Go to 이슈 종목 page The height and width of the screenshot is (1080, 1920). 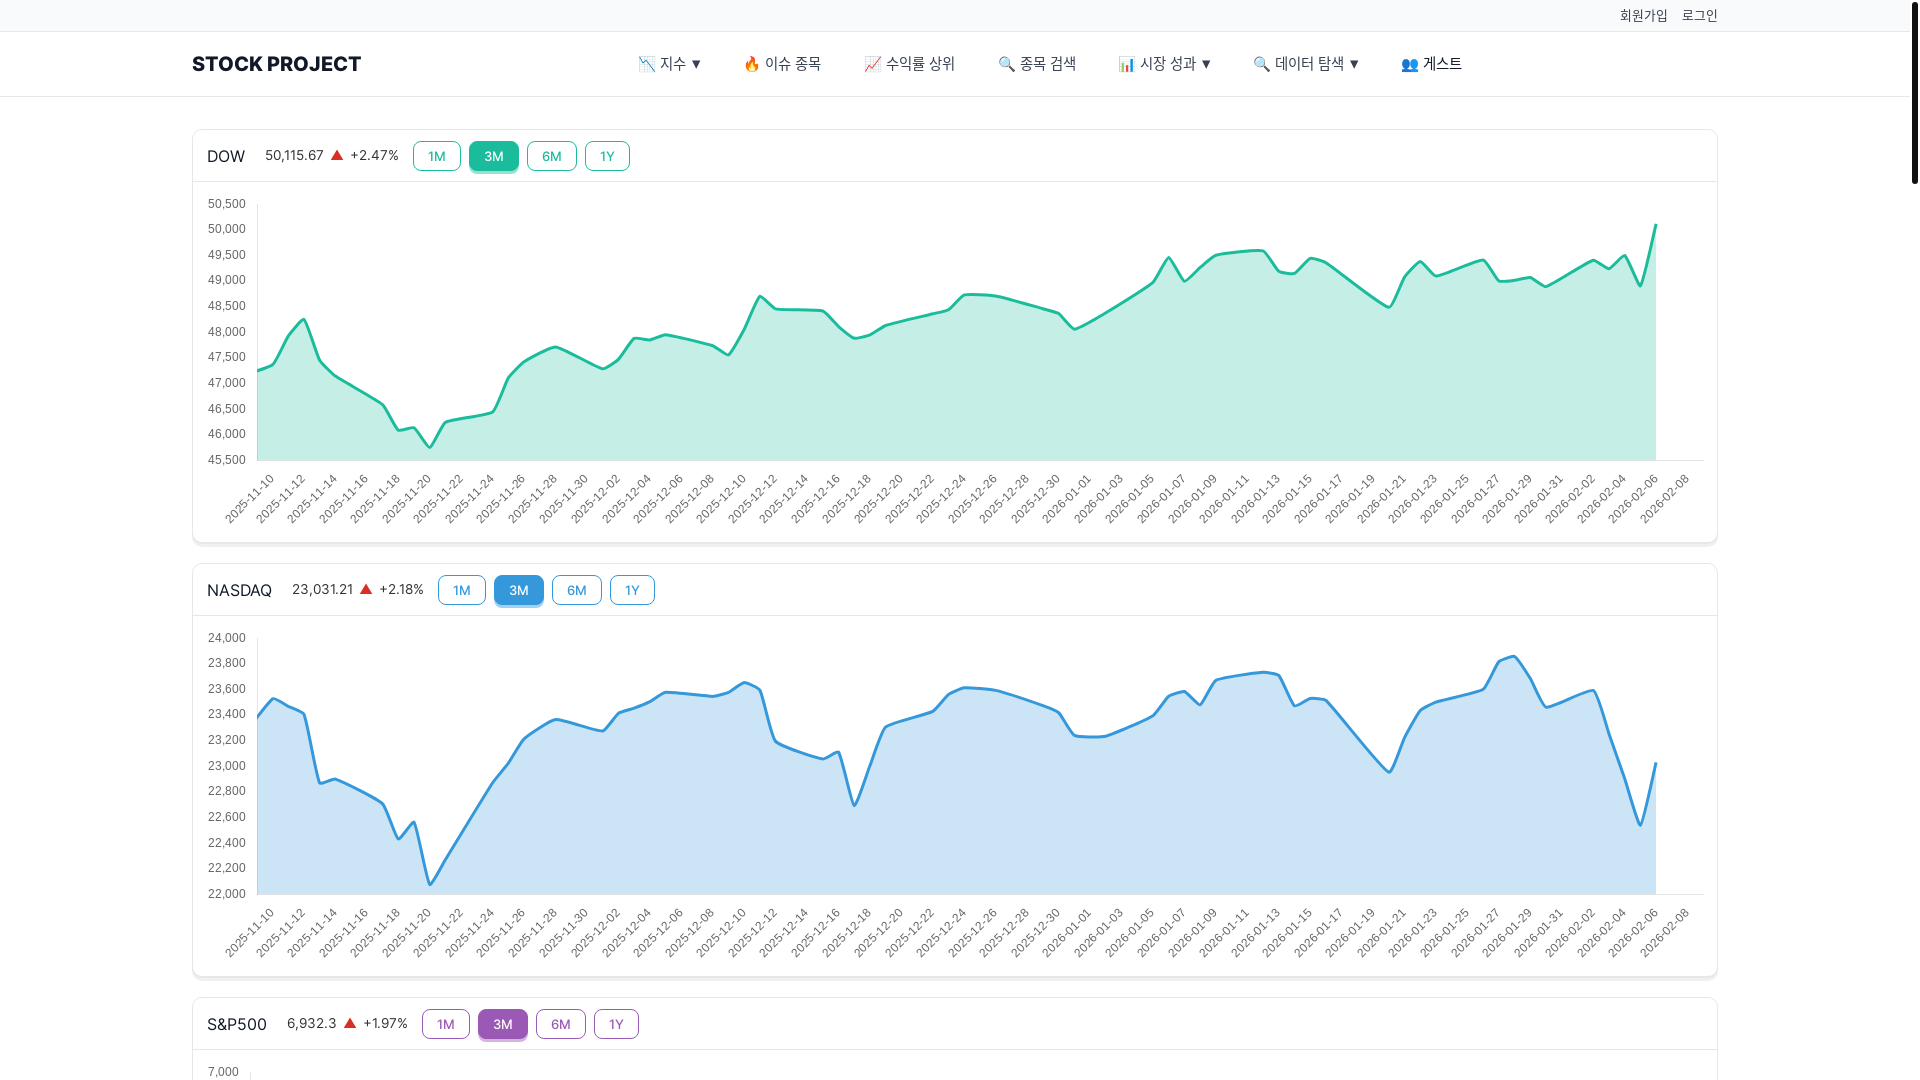pyautogui.click(x=782, y=64)
